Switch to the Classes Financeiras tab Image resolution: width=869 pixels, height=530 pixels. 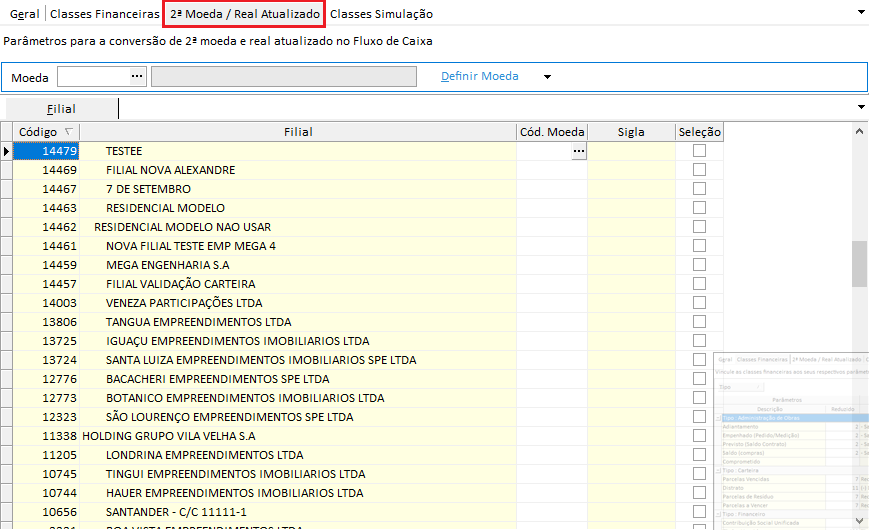(x=104, y=14)
